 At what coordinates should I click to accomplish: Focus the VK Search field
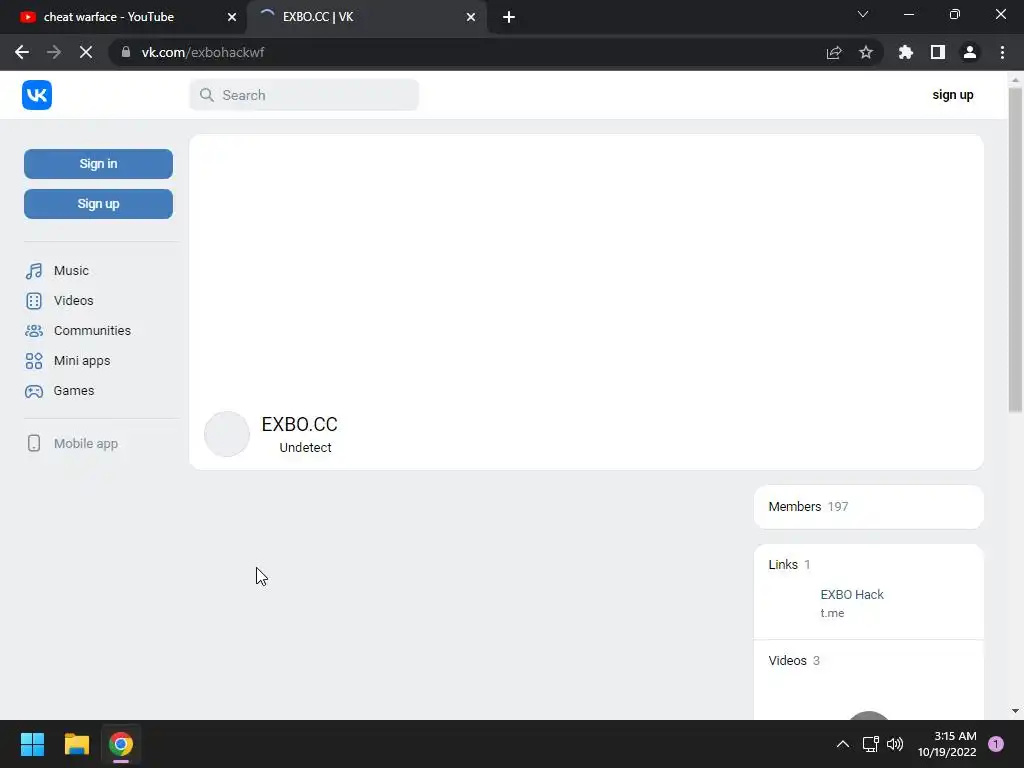click(304, 95)
